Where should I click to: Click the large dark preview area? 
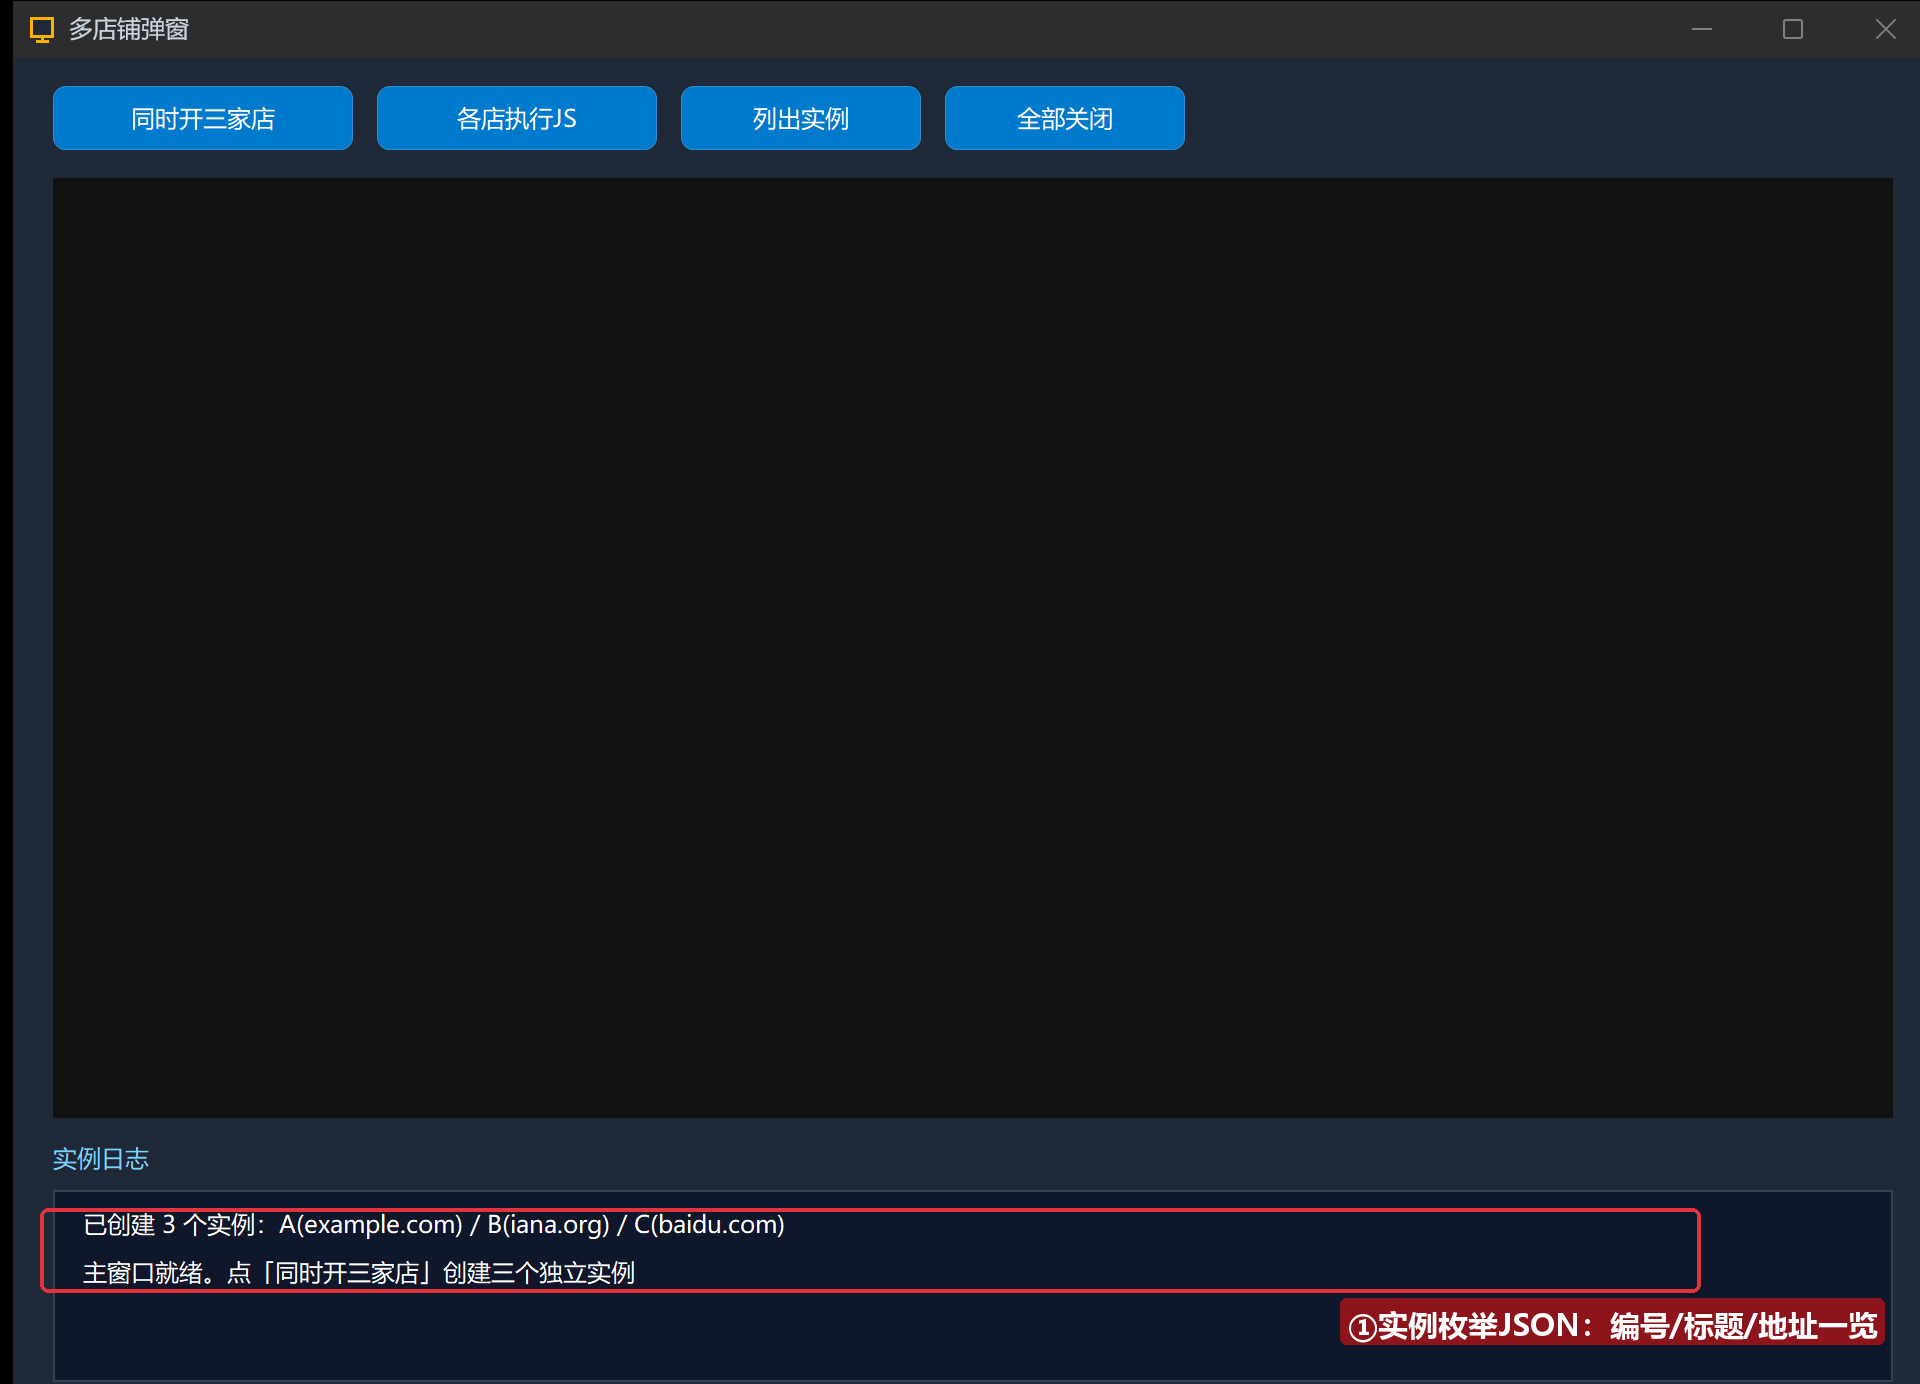(973, 648)
